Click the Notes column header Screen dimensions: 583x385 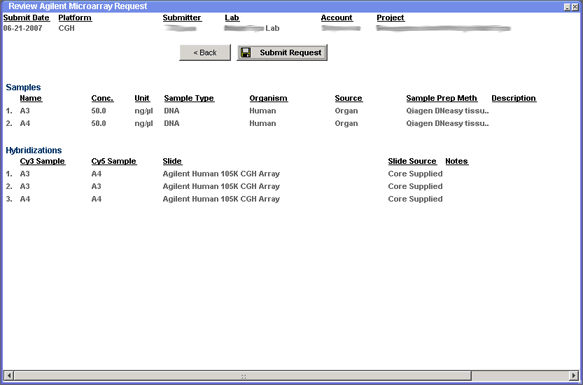tap(457, 161)
